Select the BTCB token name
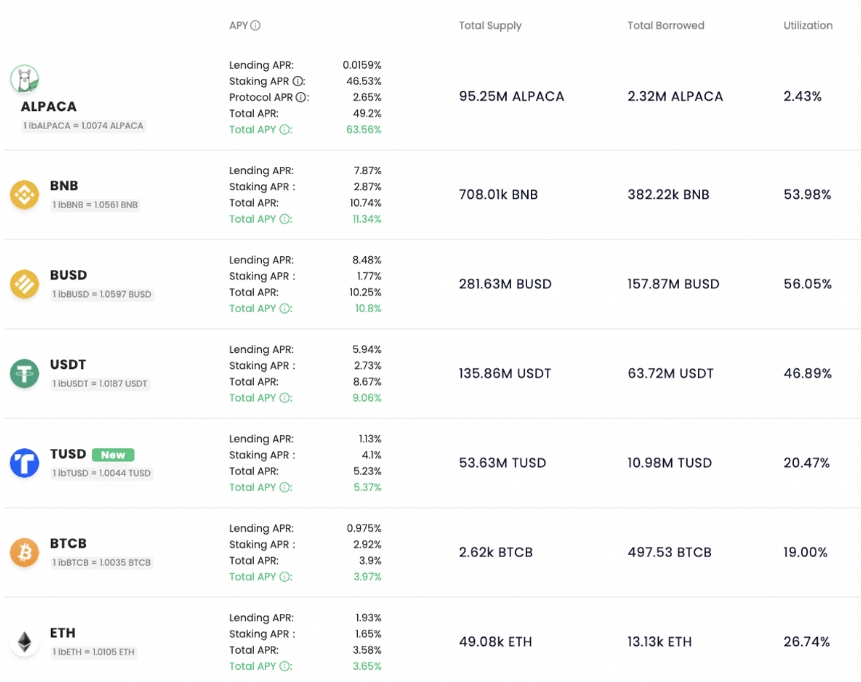This screenshot has height=682, width=861. [x=68, y=544]
